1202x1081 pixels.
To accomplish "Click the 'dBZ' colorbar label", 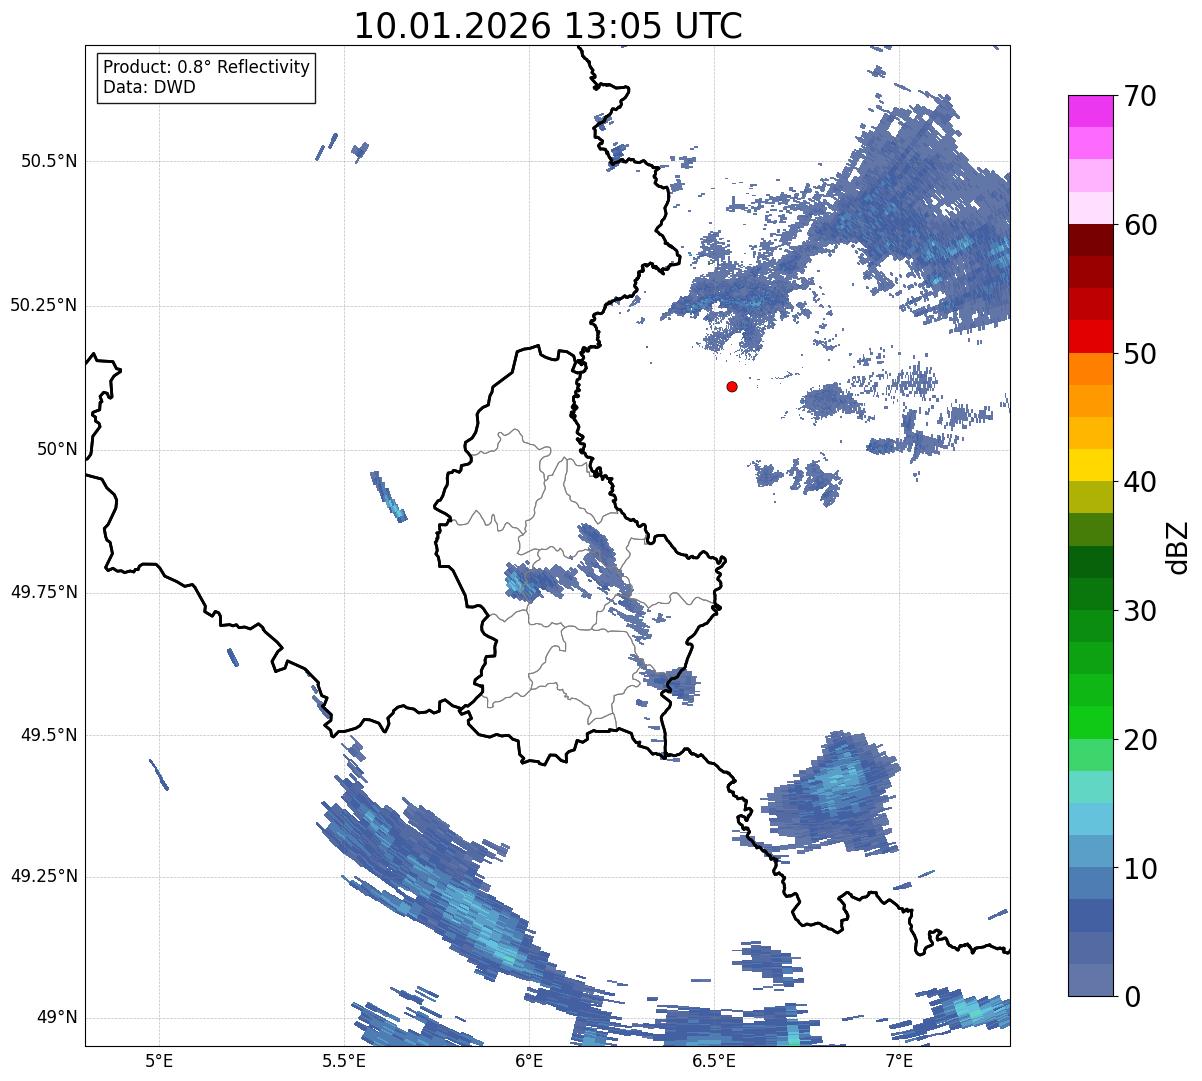I will click(x=1178, y=546).
